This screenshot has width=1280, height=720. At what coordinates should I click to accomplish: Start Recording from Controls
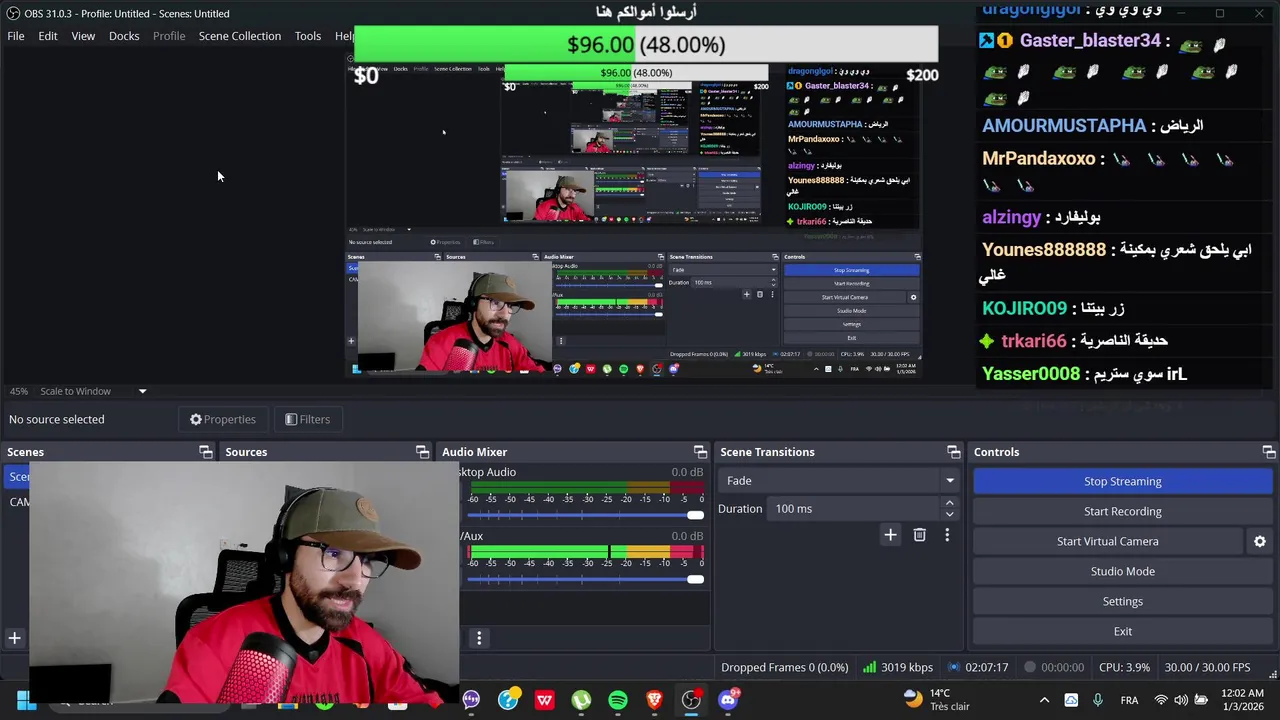pyautogui.click(x=1122, y=511)
